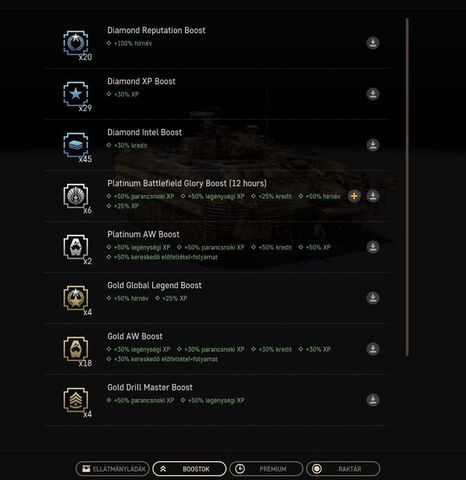The width and height of the screenshot is (466, 480).
Task: Switch to the Raktár tab
Action: click(x=343, y=469)
